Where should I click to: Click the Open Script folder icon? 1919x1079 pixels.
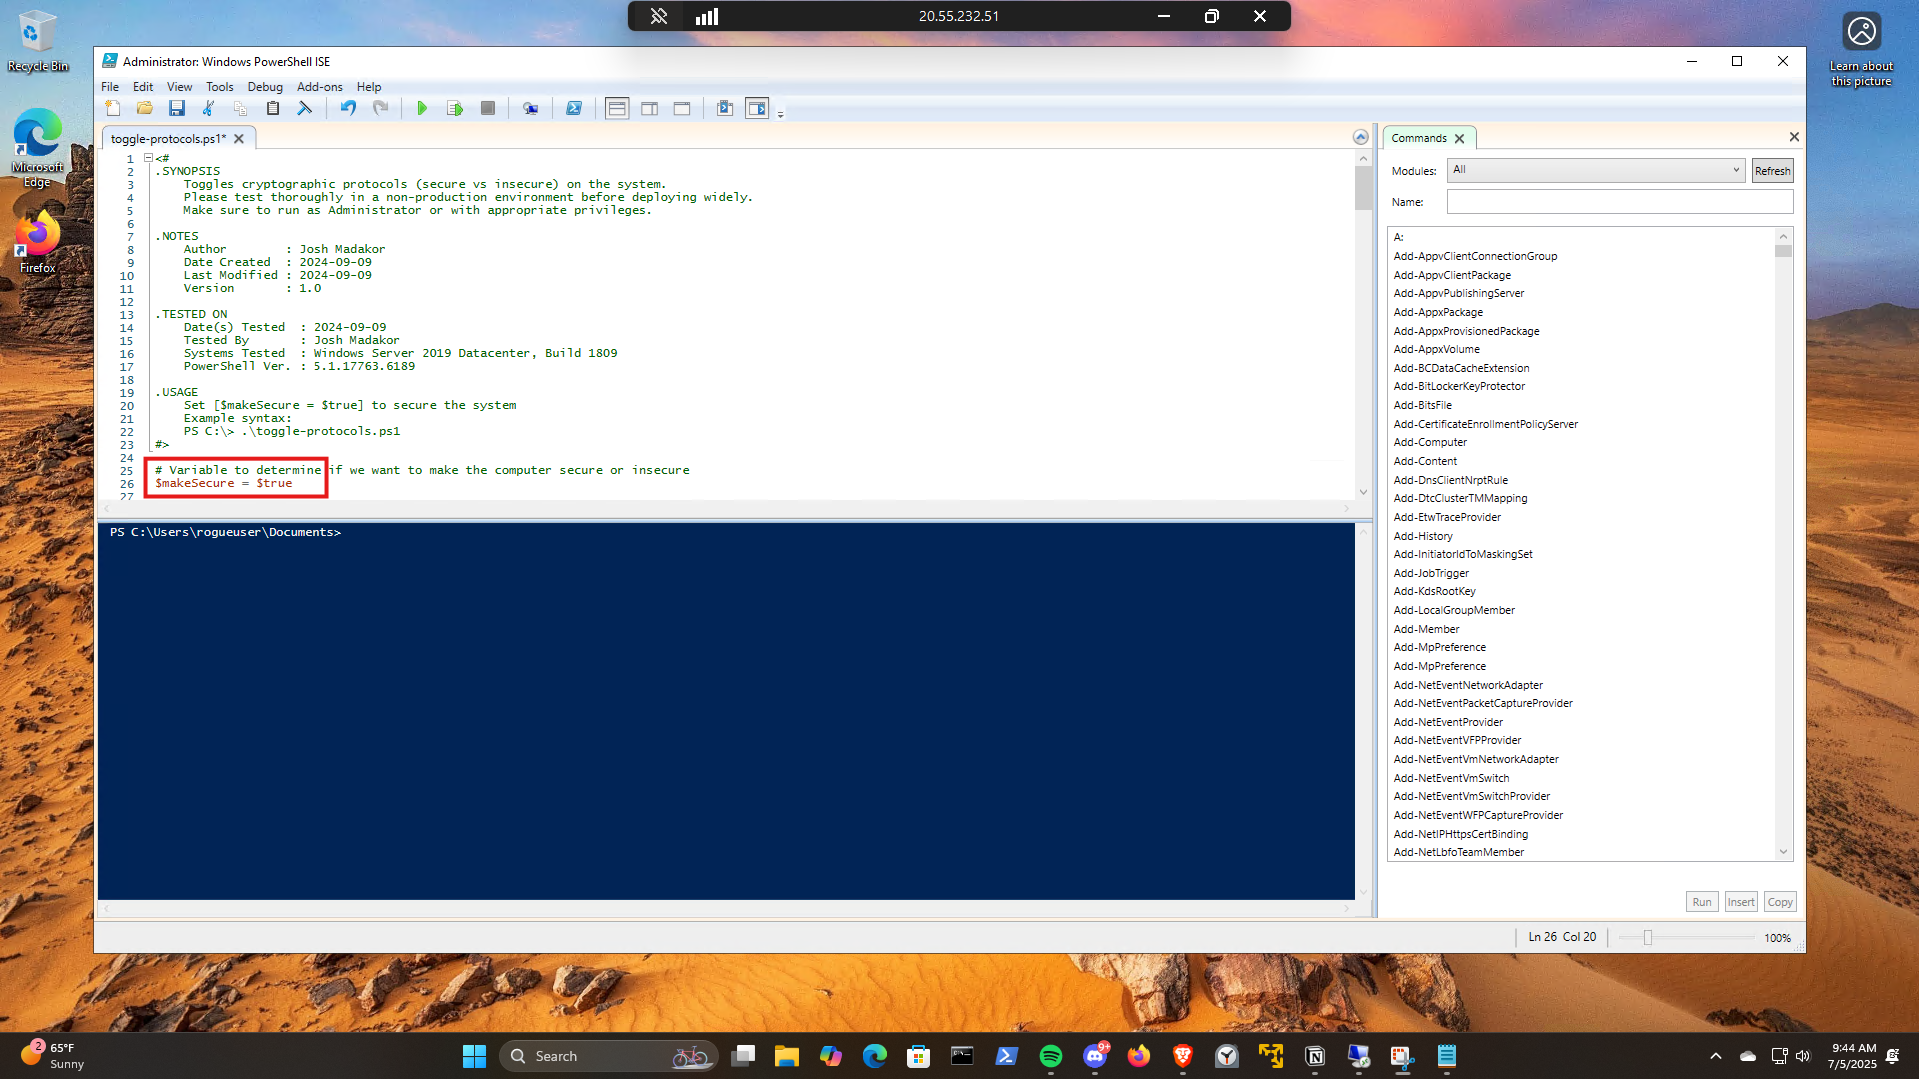pyautogui.click(x=145, y=108)
